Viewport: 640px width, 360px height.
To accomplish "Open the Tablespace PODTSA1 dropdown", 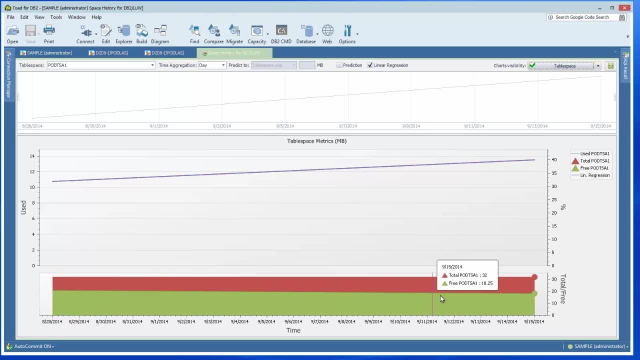I will (x=152, y=65).
